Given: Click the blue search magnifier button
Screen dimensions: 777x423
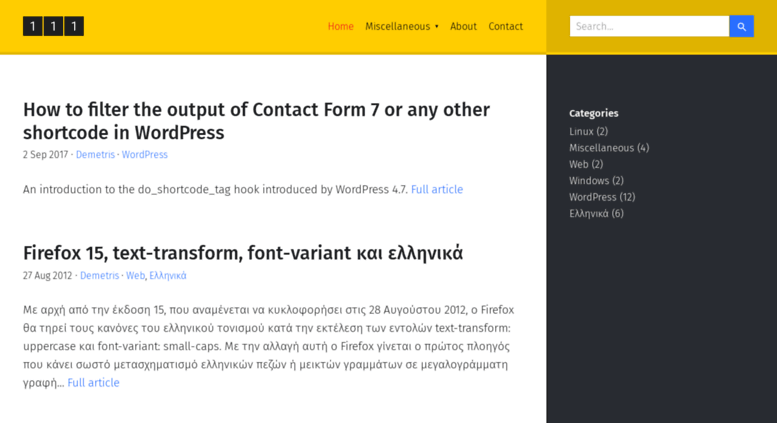Looking at the screenshot, I should [x=741, y=26].
